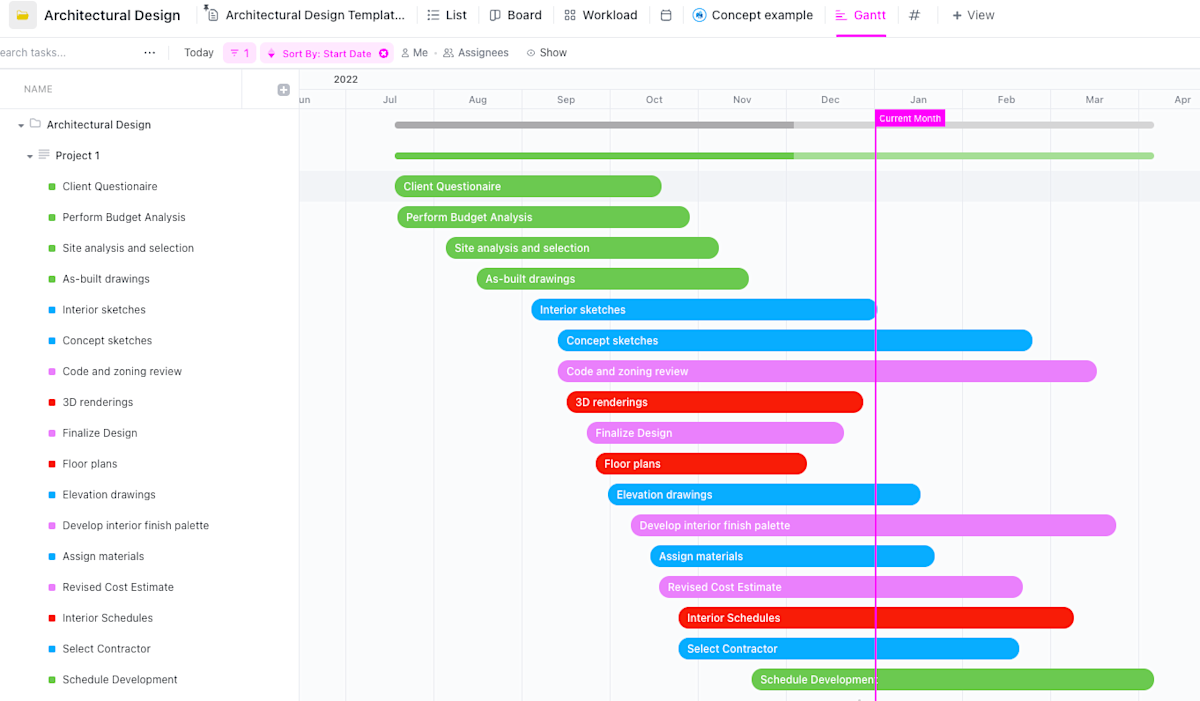Click the Today button
This screenshot has width=1200, height=701.
pyautogui.click(x=198, y=52)
